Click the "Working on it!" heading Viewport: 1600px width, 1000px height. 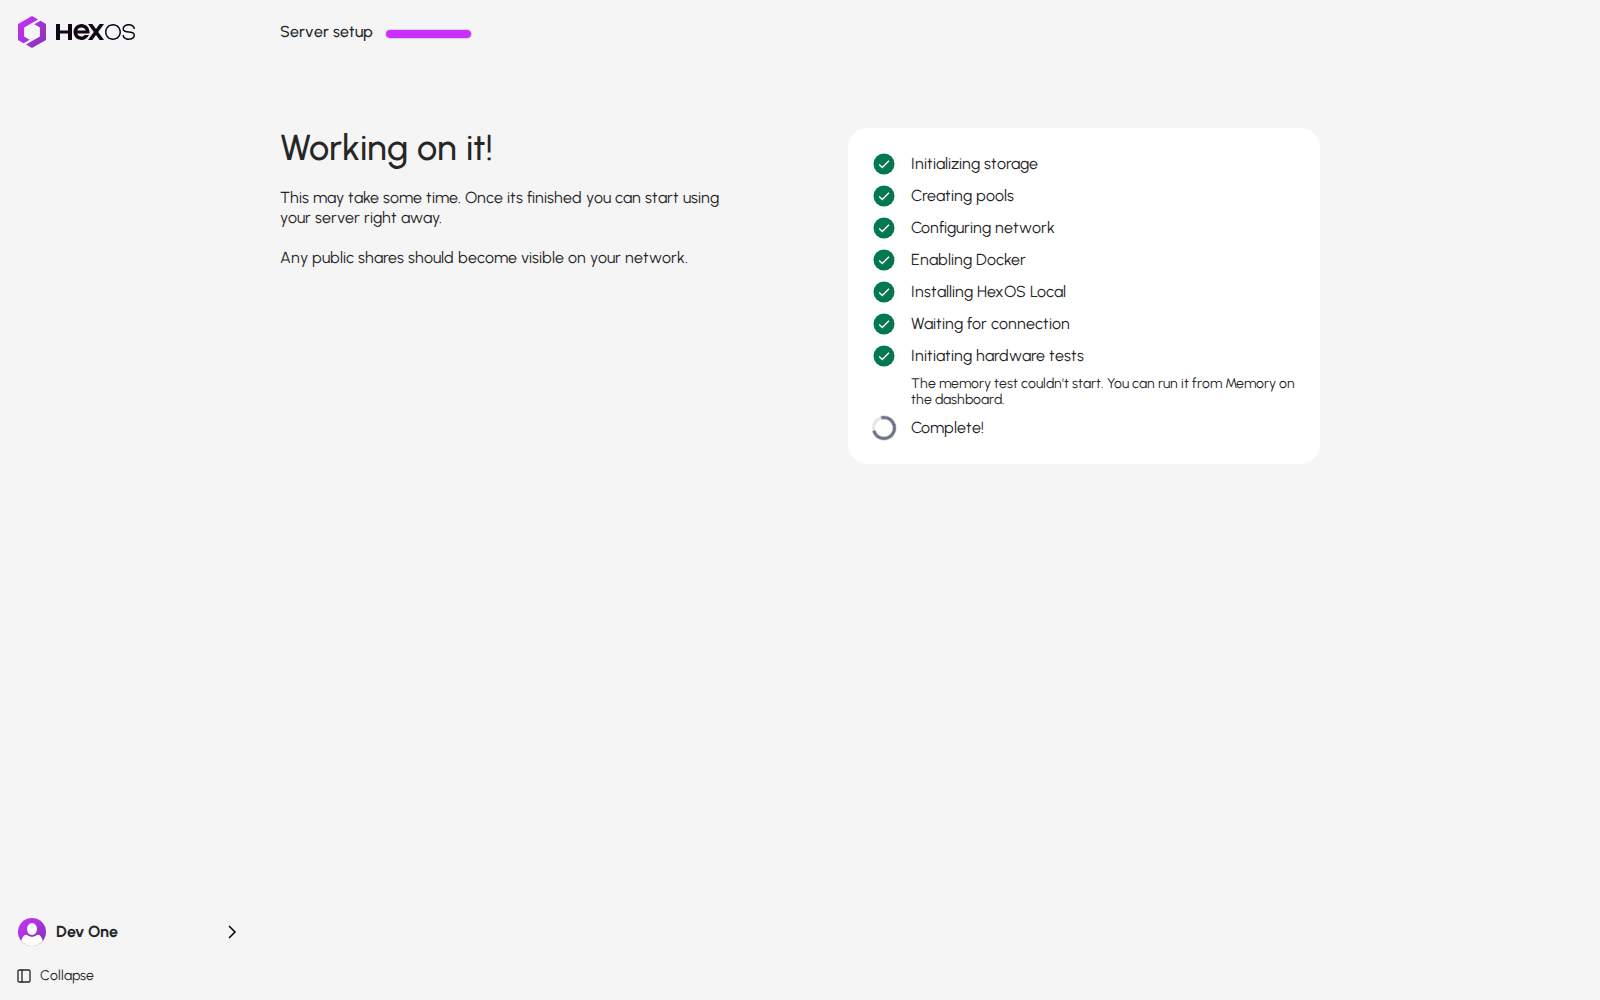386,148
